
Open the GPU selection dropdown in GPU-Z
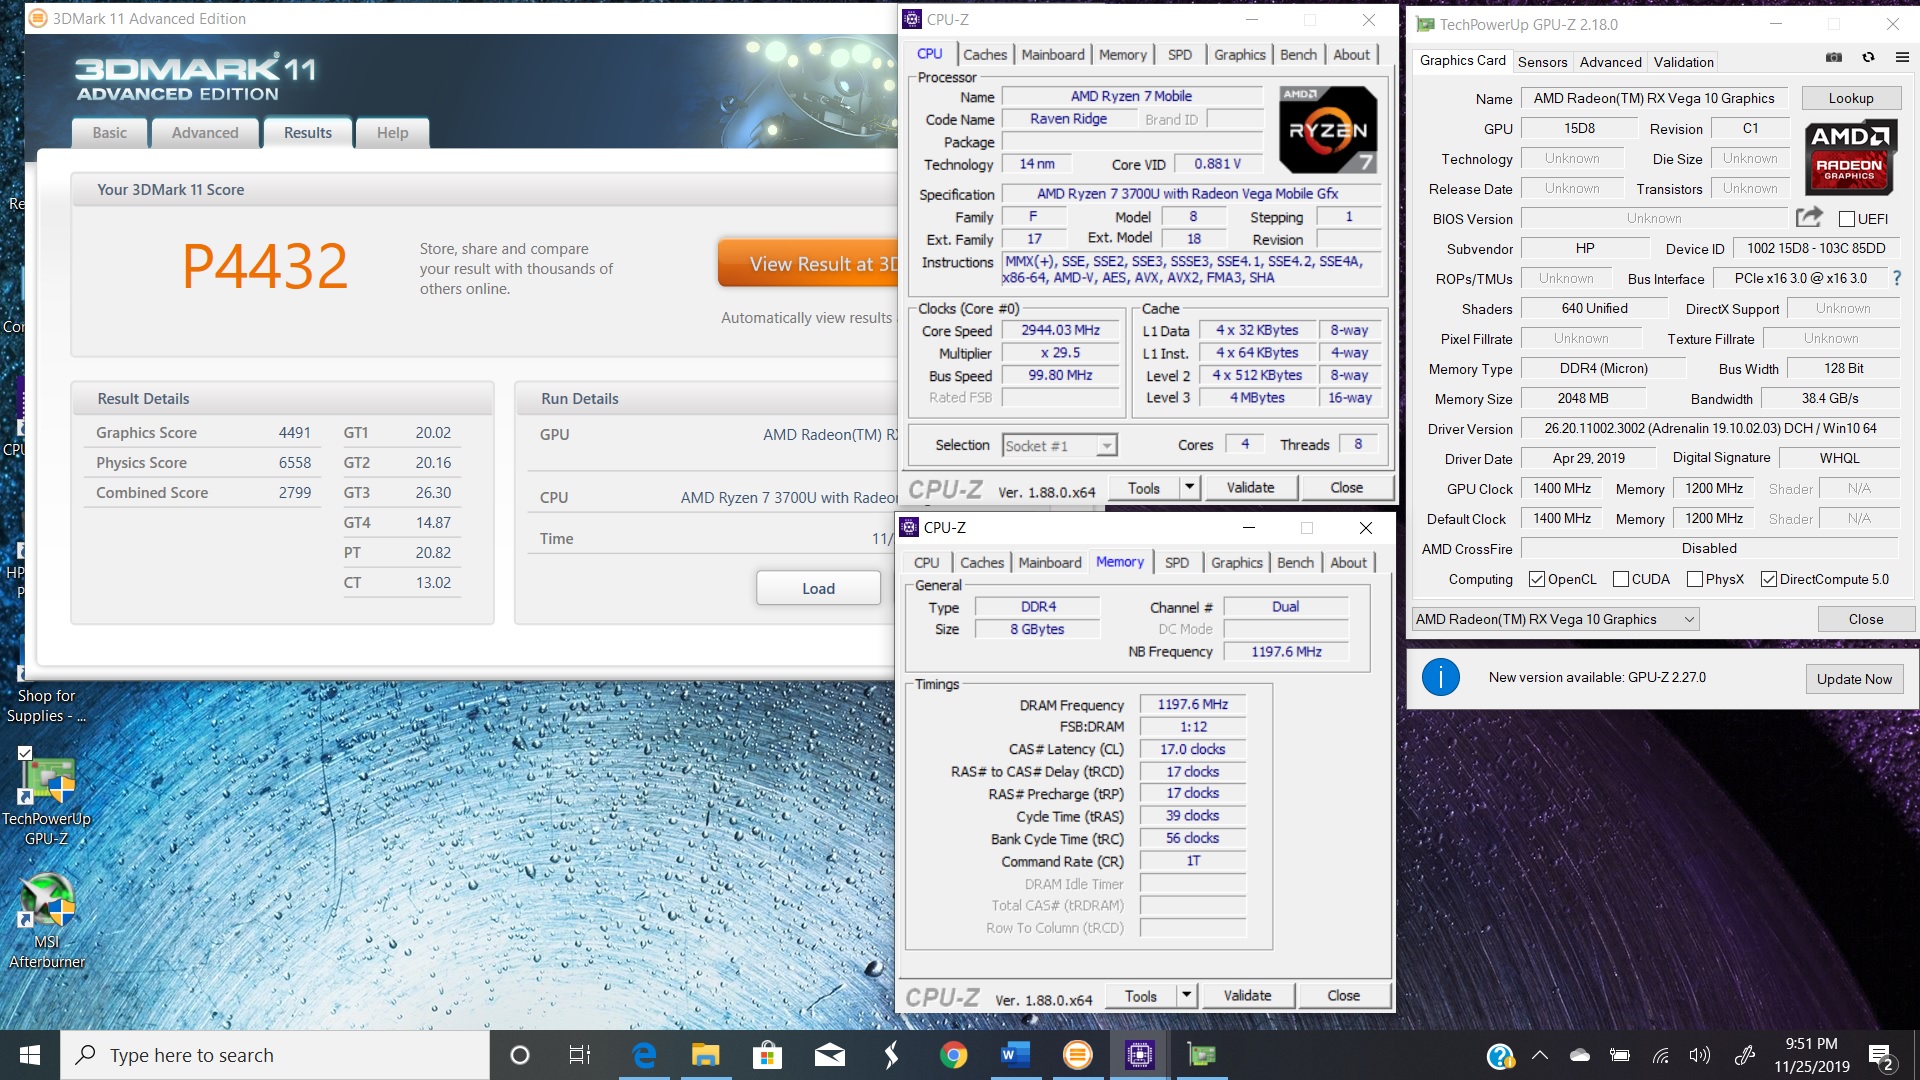pyautogui.click(x=1555, y=619)
